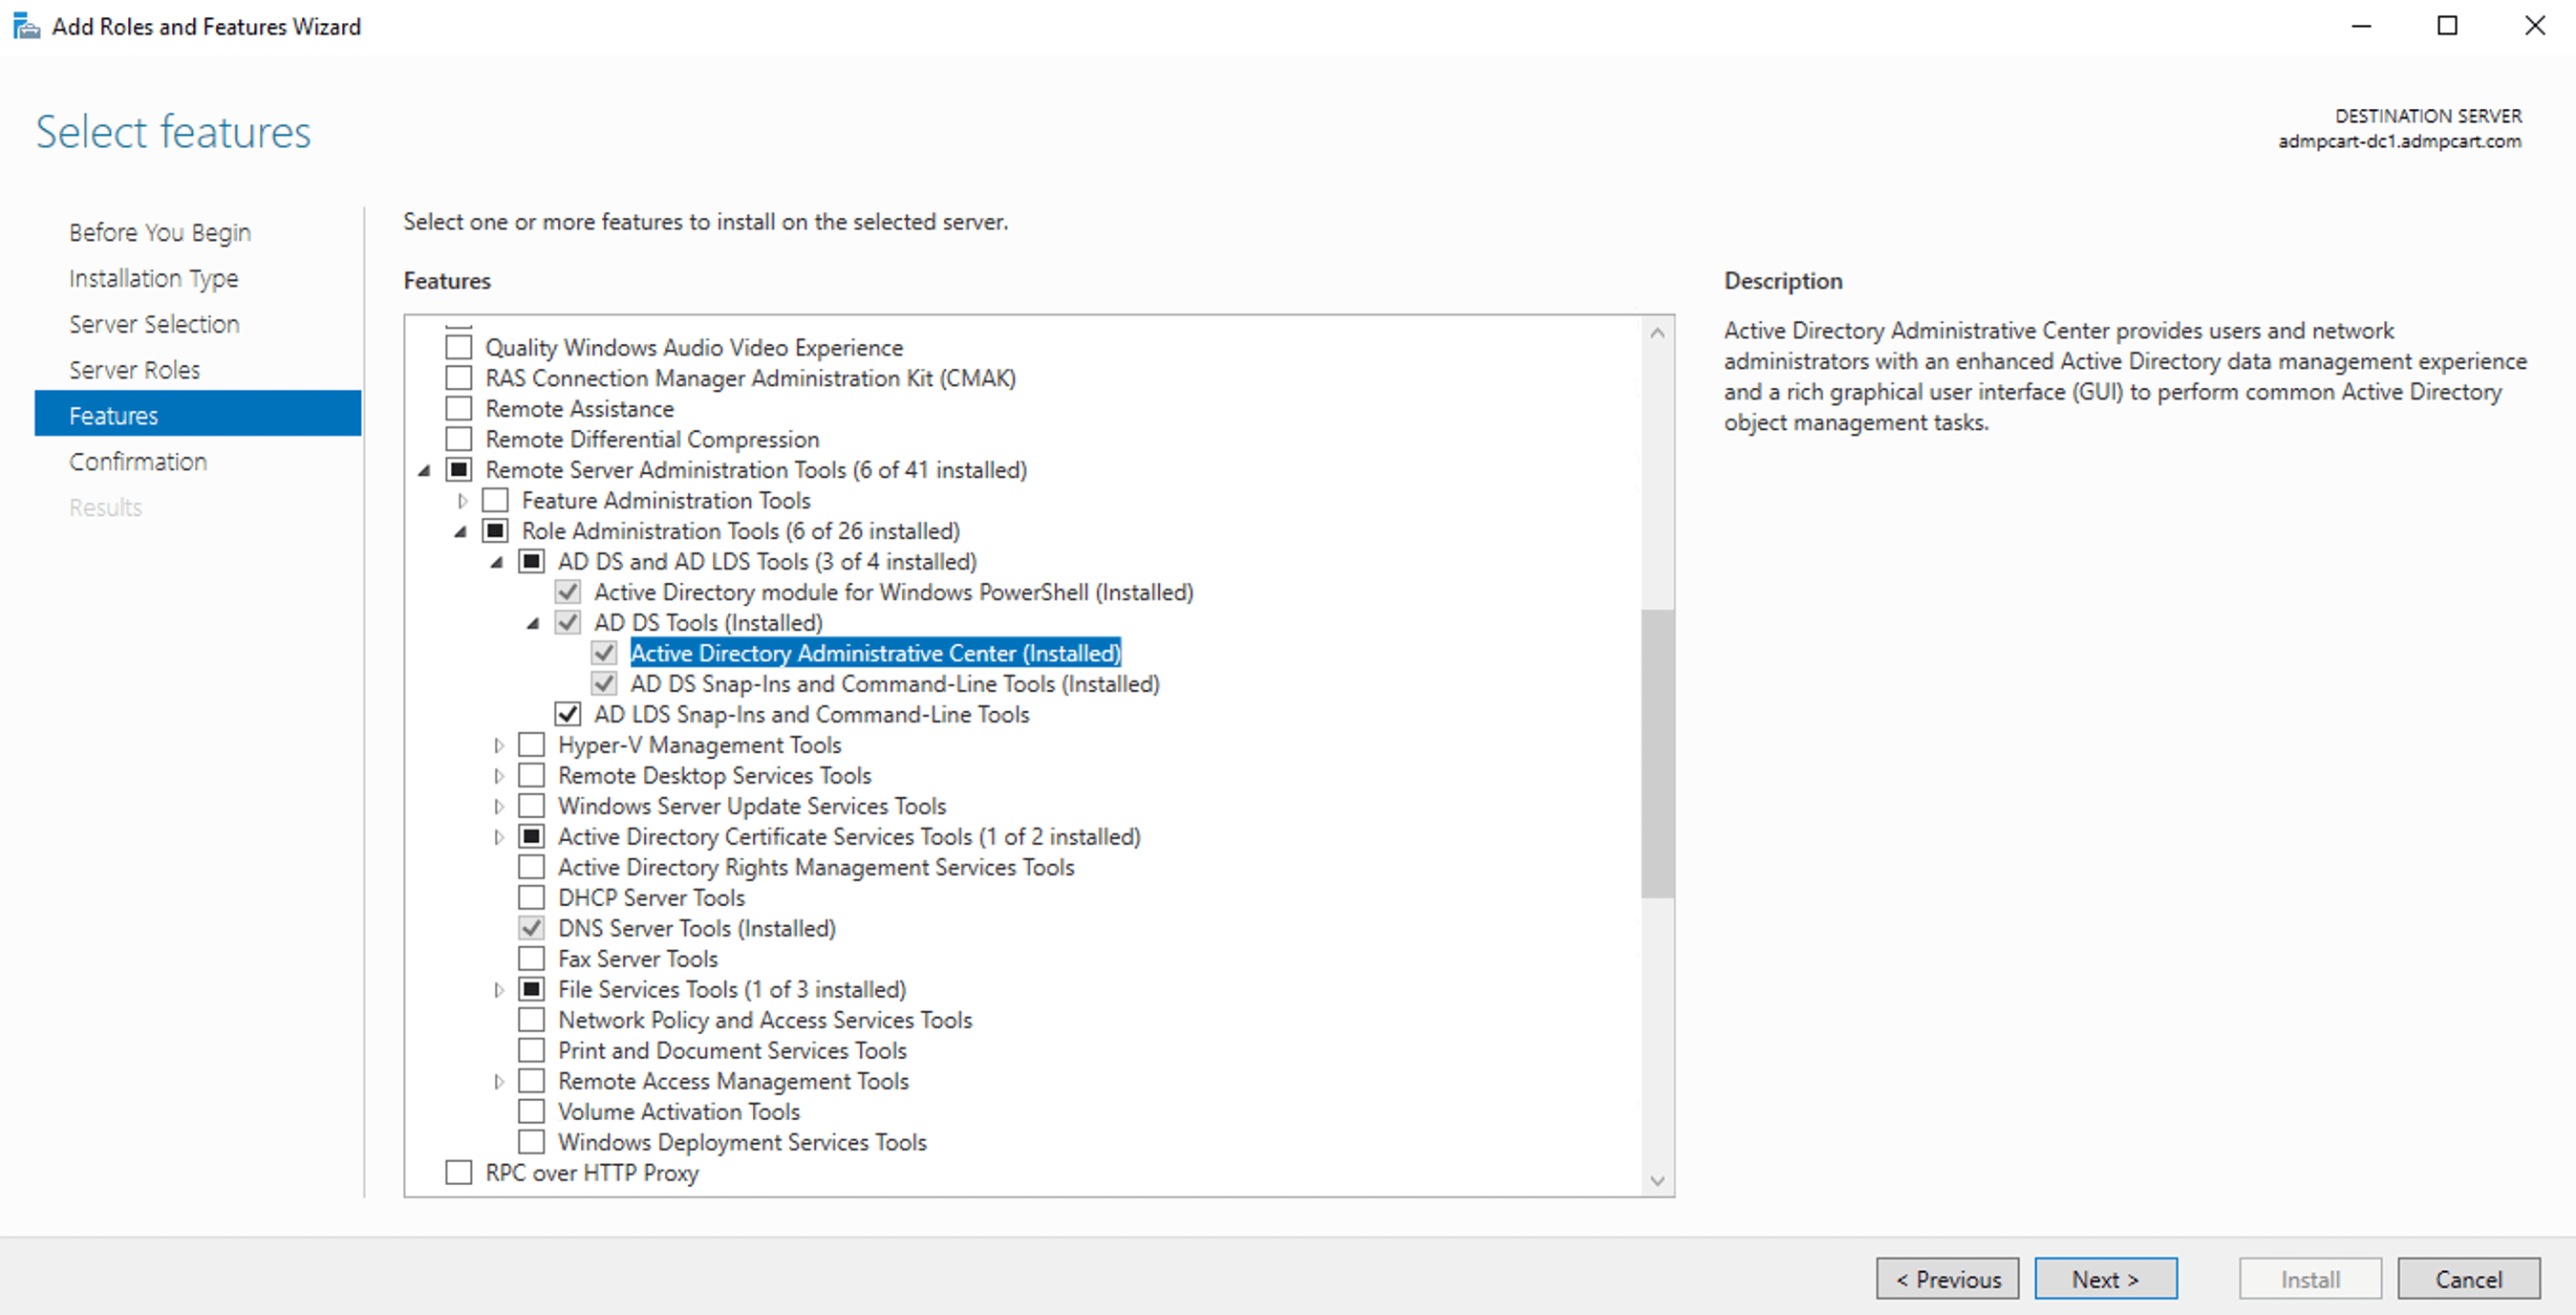Click the Previous button
Viewport: 2576px width, 1315px height.
pos(1947,1278)
